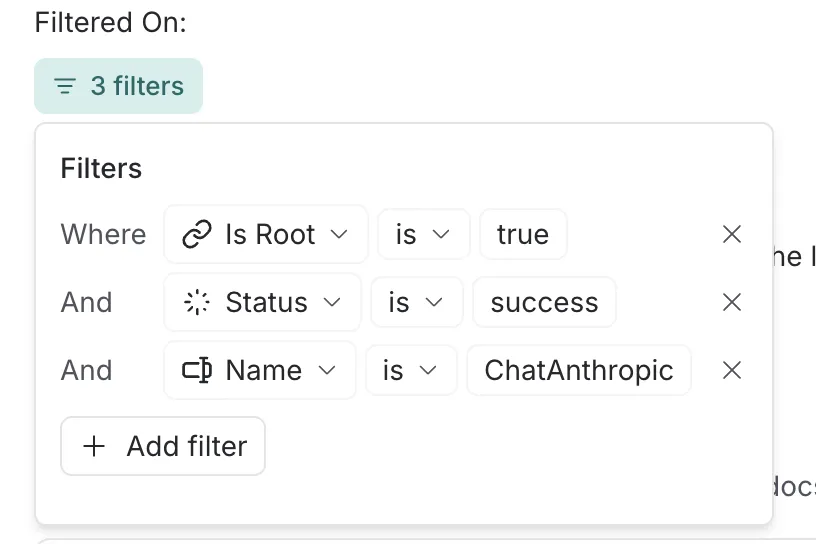Screen dimensions: 816x544
Task: Expand the Status field dropdown
Action: pyautogui.click(x=263, y=303)
